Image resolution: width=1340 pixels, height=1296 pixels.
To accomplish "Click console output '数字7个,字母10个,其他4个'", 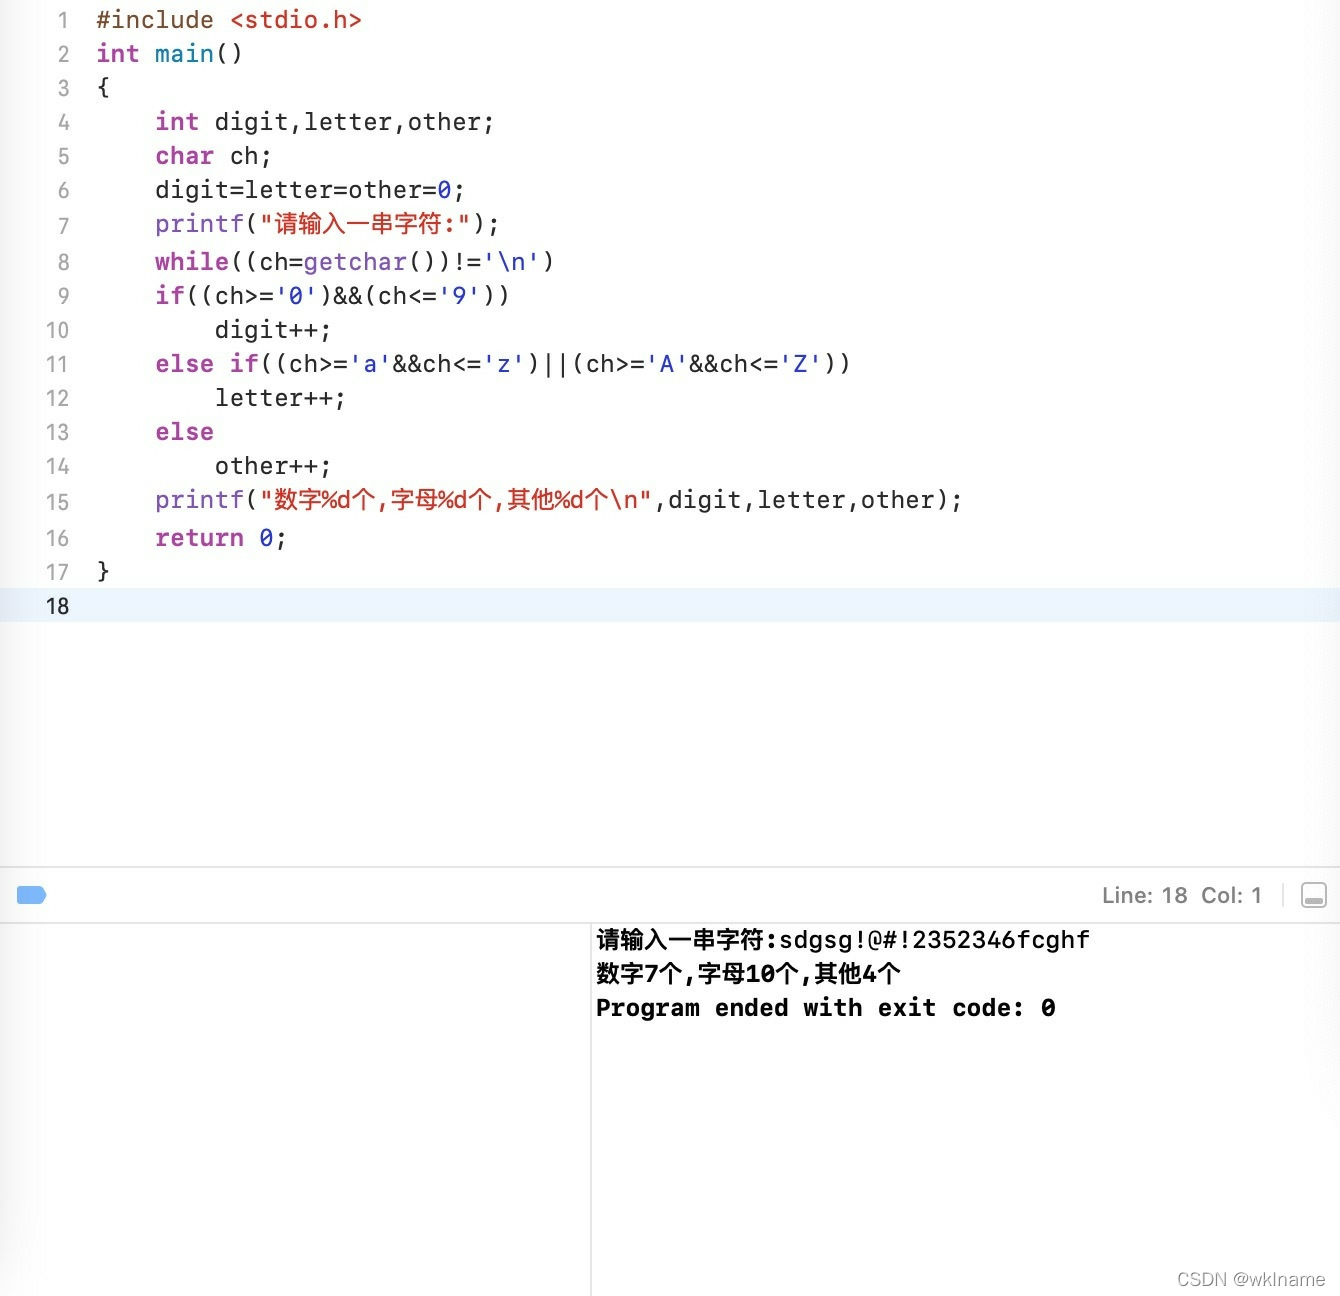I will point(748,974).
